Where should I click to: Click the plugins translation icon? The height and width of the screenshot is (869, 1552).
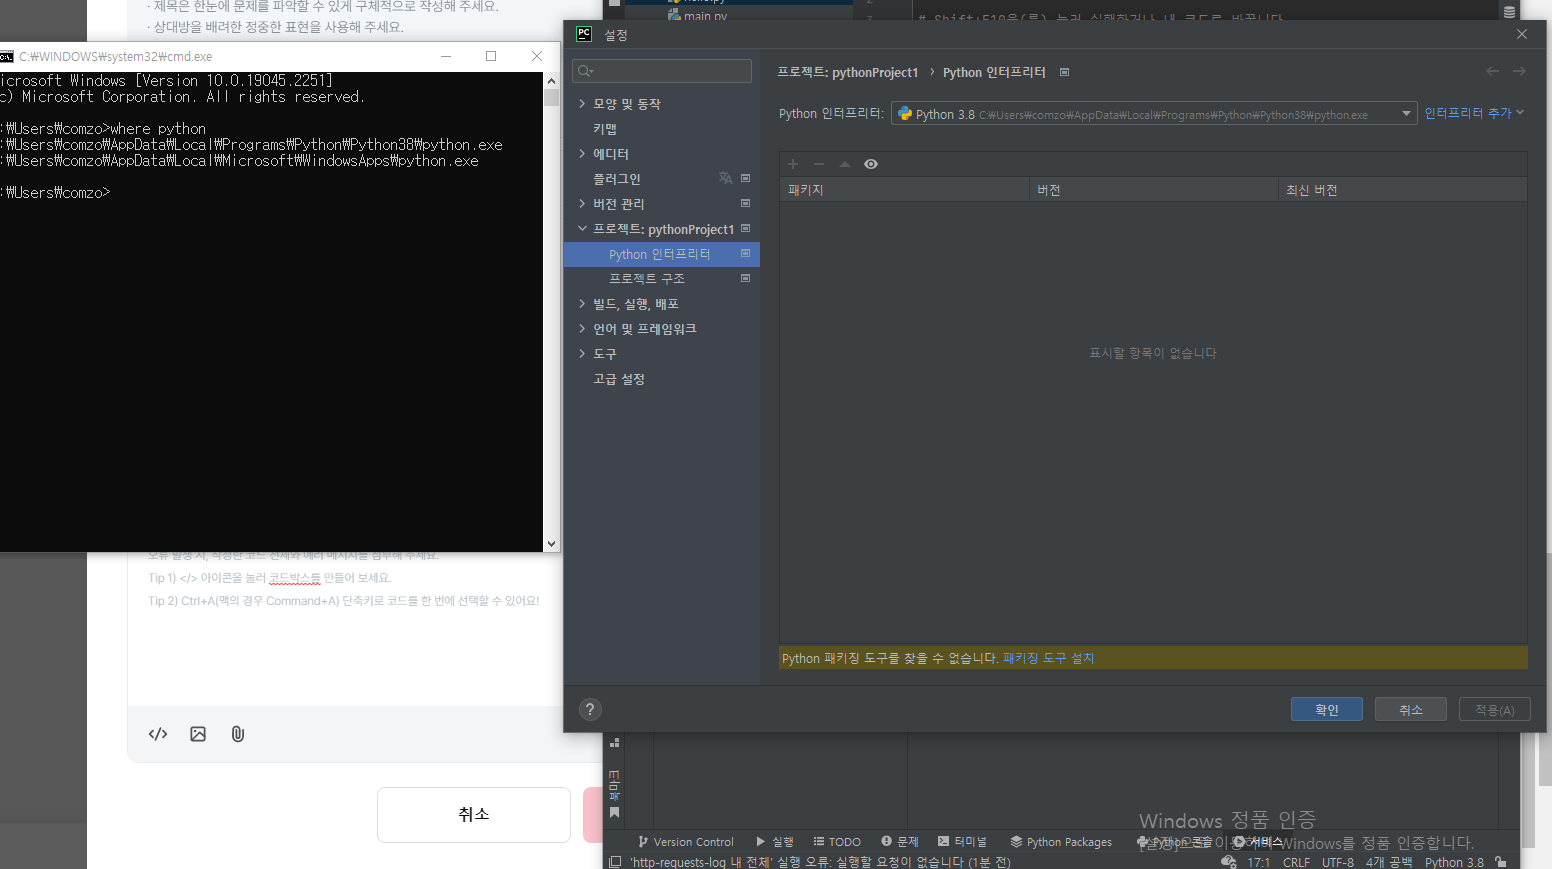725,178
